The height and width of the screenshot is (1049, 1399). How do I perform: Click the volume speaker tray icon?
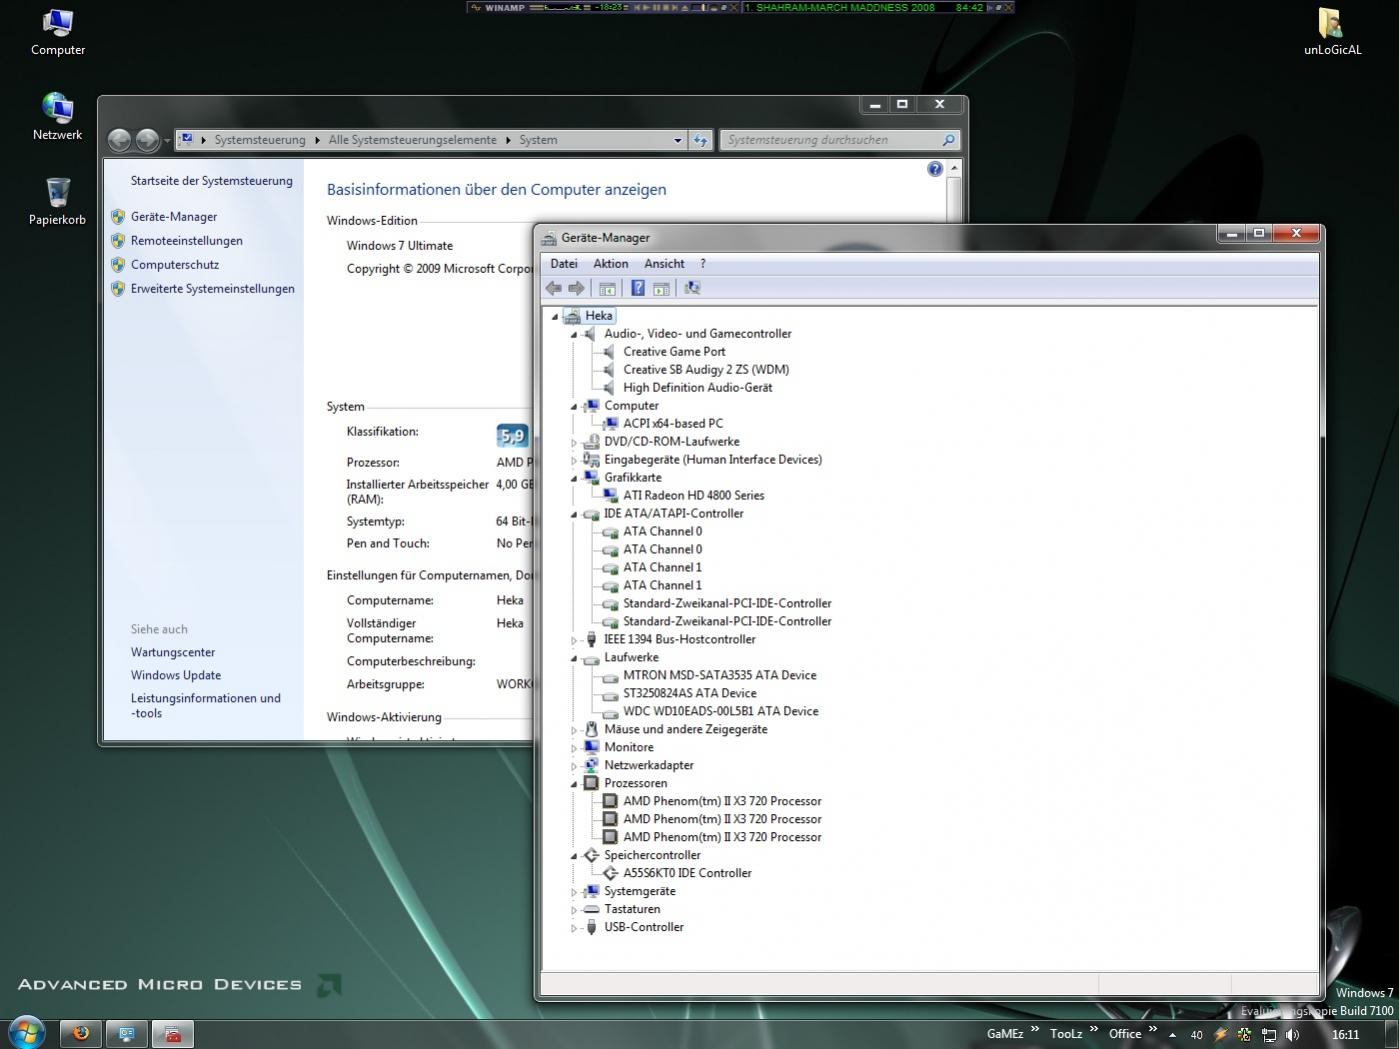1292,1035
